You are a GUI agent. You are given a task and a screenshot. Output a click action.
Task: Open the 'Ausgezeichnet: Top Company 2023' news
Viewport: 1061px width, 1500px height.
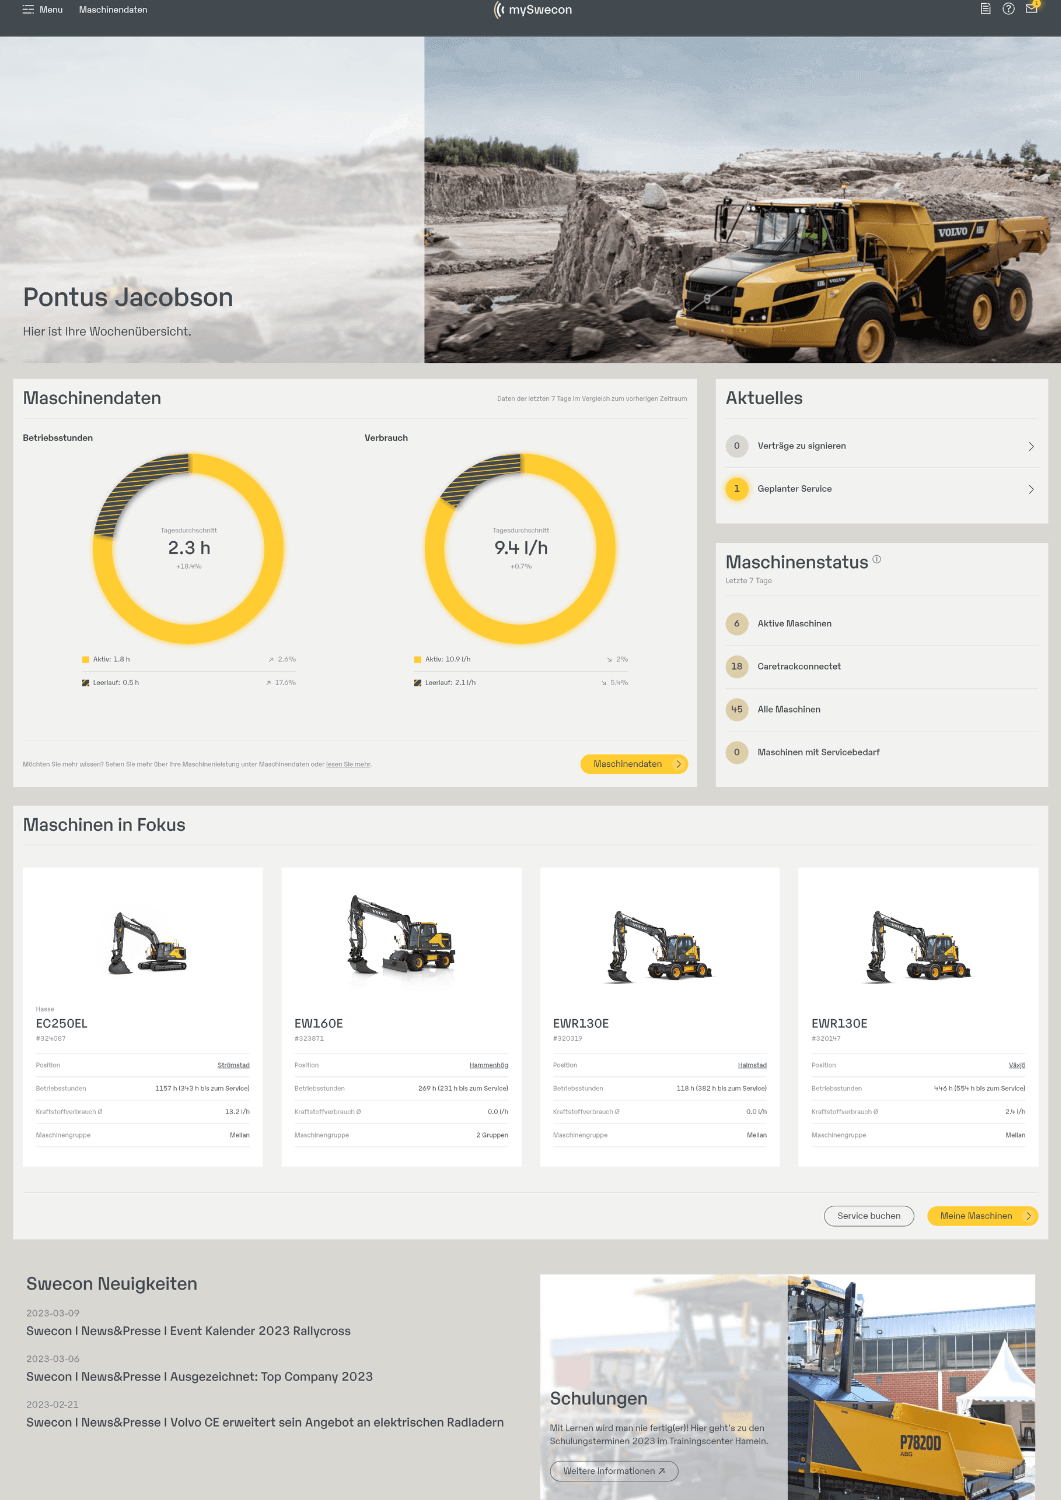[x=199, y=1377]
